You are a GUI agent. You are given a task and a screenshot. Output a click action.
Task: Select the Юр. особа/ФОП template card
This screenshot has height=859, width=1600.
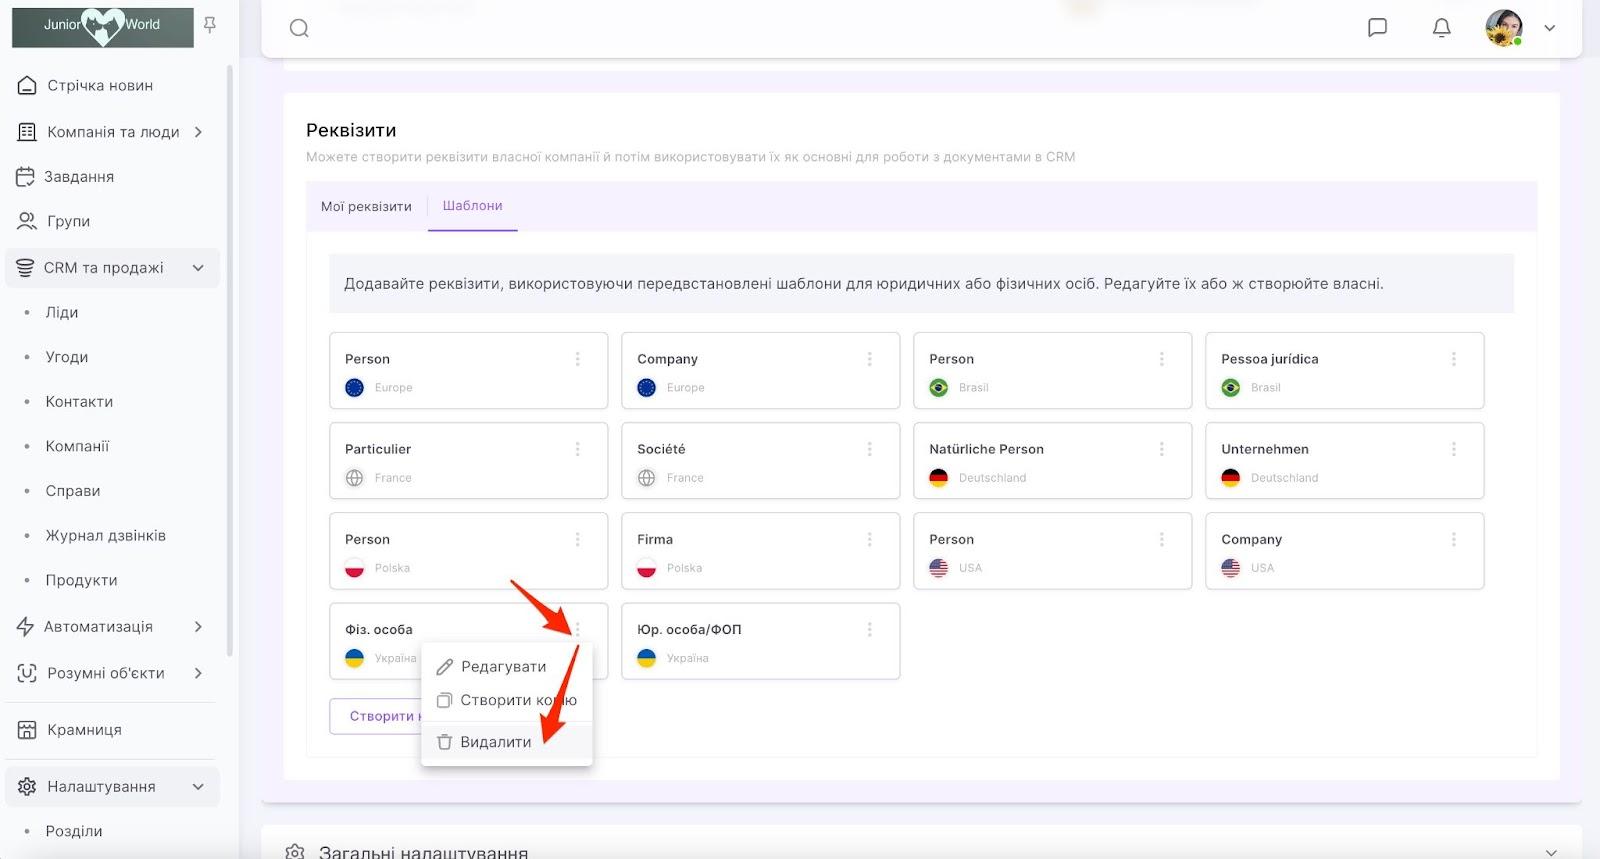pyautogui.click(x=760, y=641)
